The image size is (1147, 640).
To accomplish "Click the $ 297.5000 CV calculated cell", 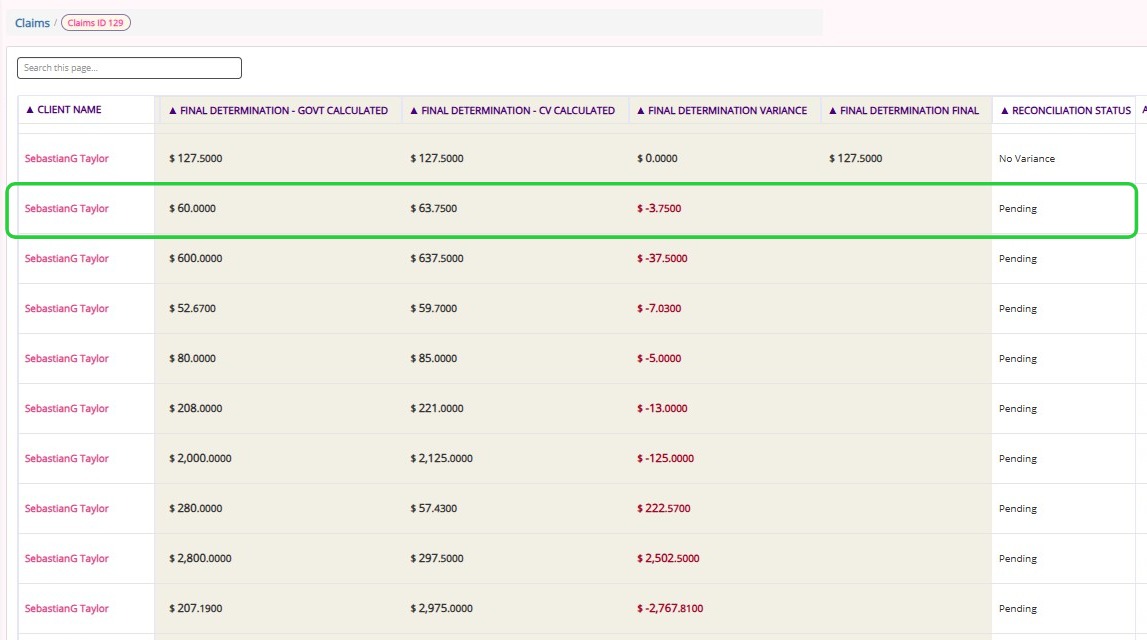I will coord(437,558).
